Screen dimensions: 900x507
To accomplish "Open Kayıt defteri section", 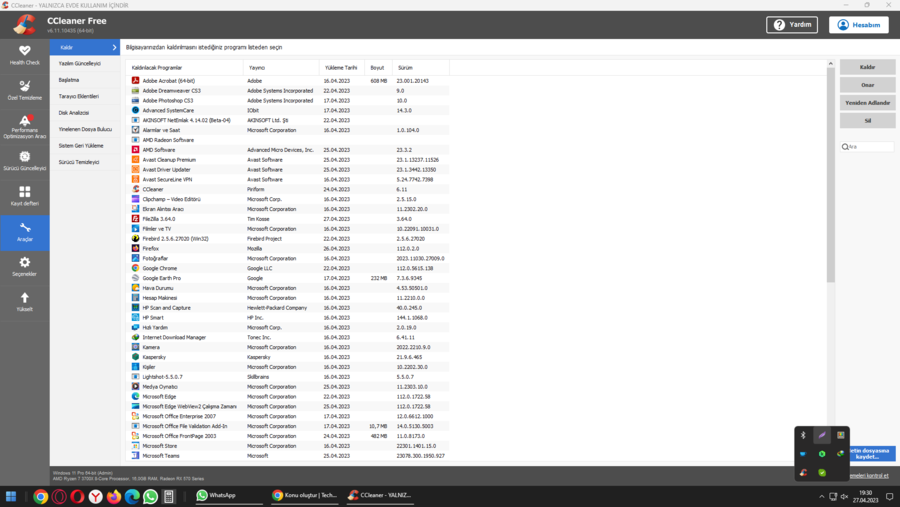I will click(x=25, y=196).
